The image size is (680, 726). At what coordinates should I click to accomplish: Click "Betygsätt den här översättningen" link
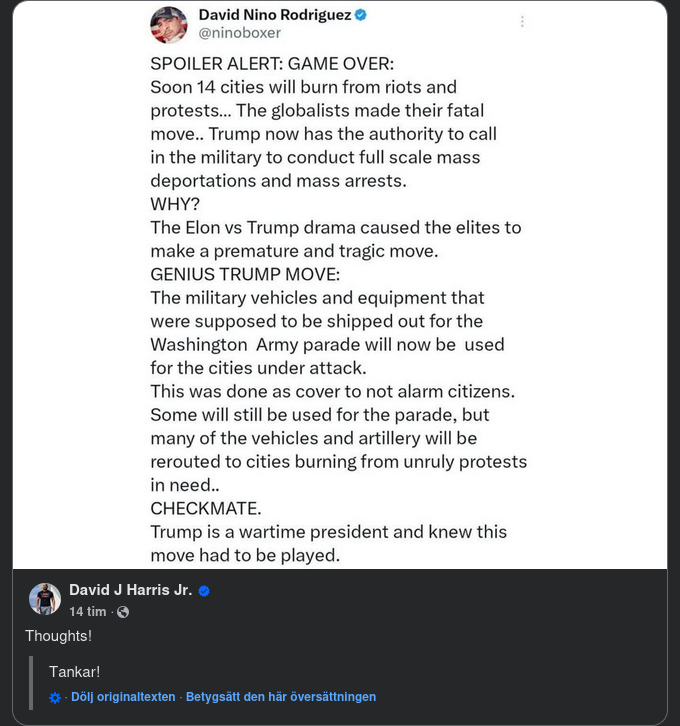click(x=281, y=697)
